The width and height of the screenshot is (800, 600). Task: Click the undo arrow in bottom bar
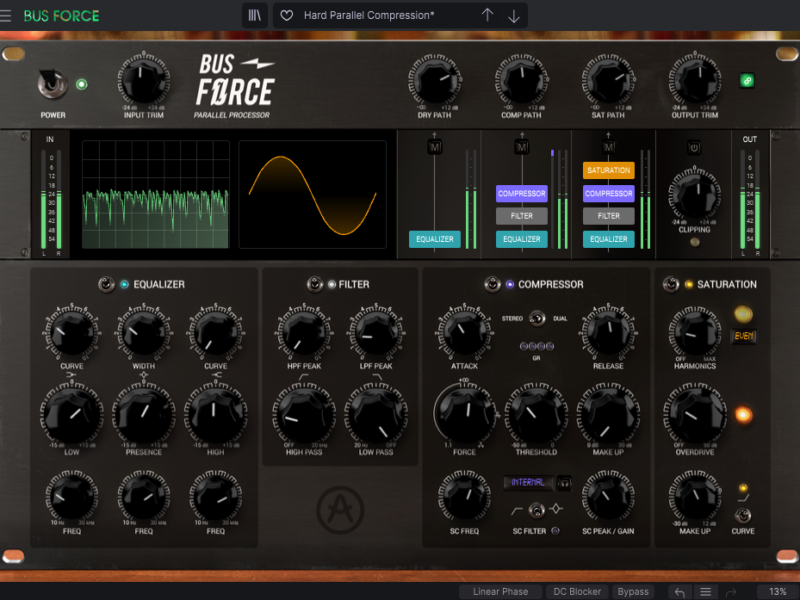(680, 592)
